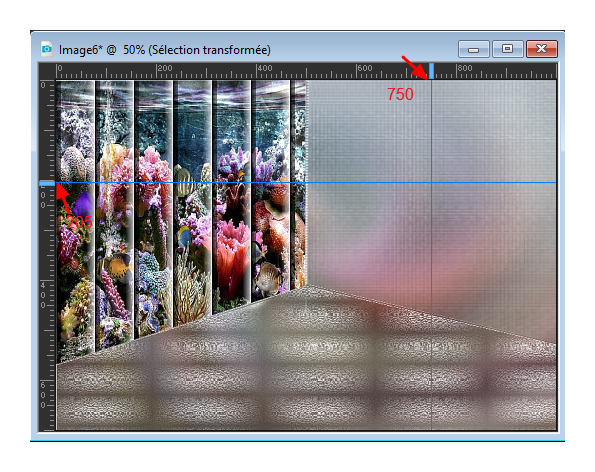Click the 400 mark on the top ruler

click(265, 68)
